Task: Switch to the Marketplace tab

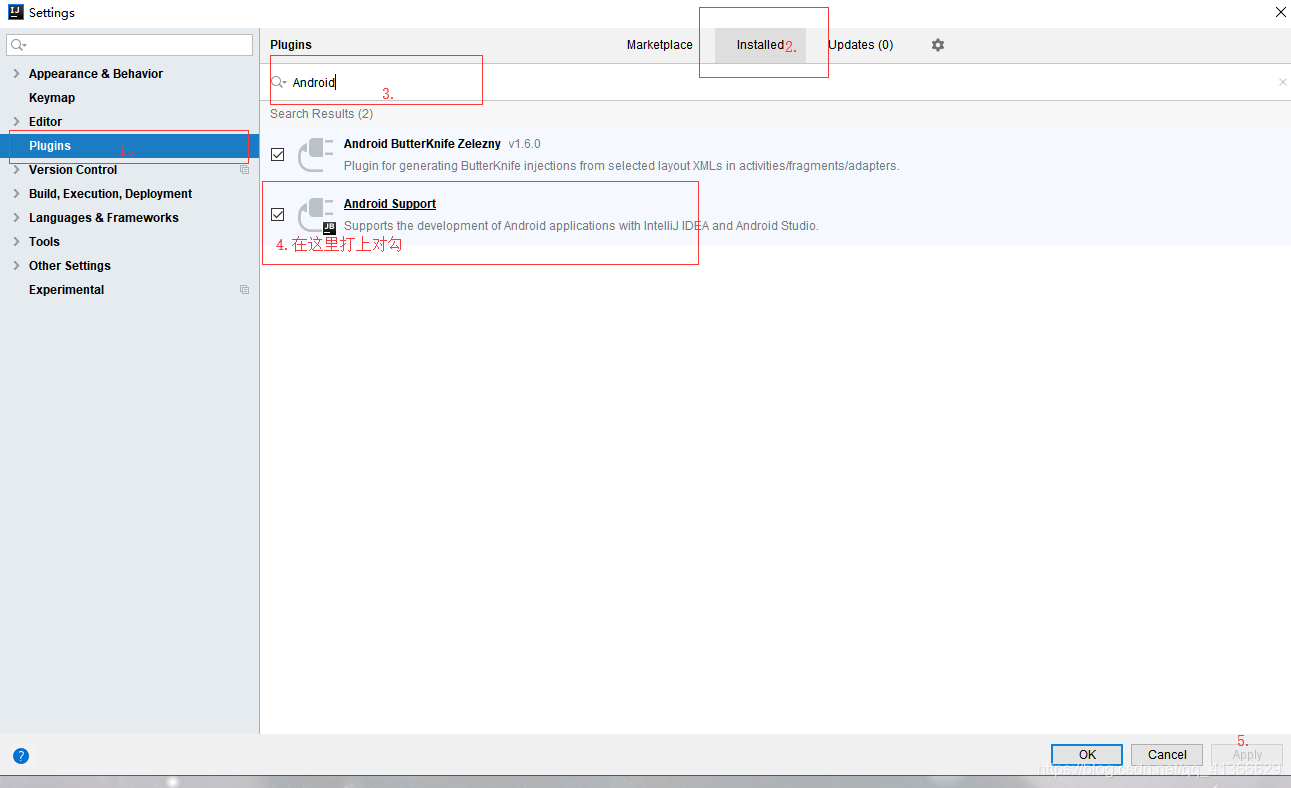Action: click(x=659, y=45)
